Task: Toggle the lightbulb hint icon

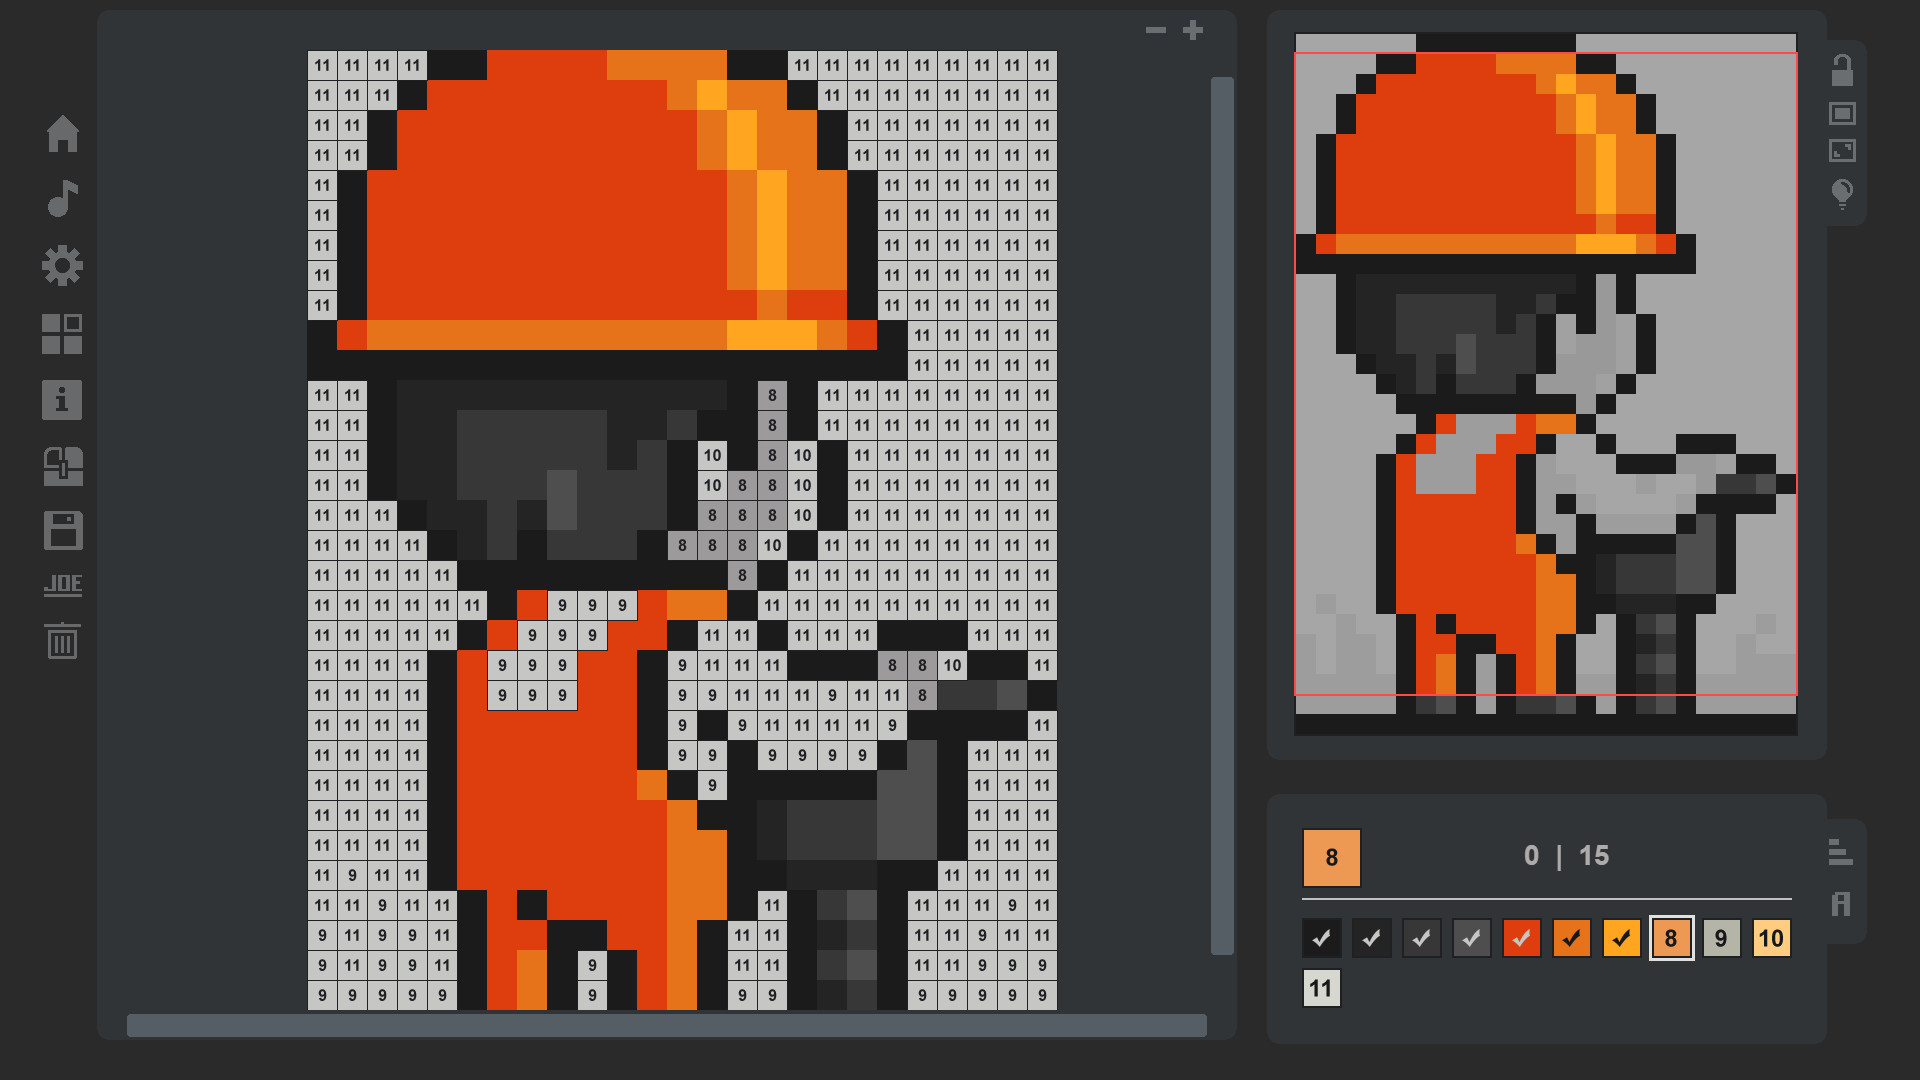Action: pyautogui.click(x=1842, y=193)
